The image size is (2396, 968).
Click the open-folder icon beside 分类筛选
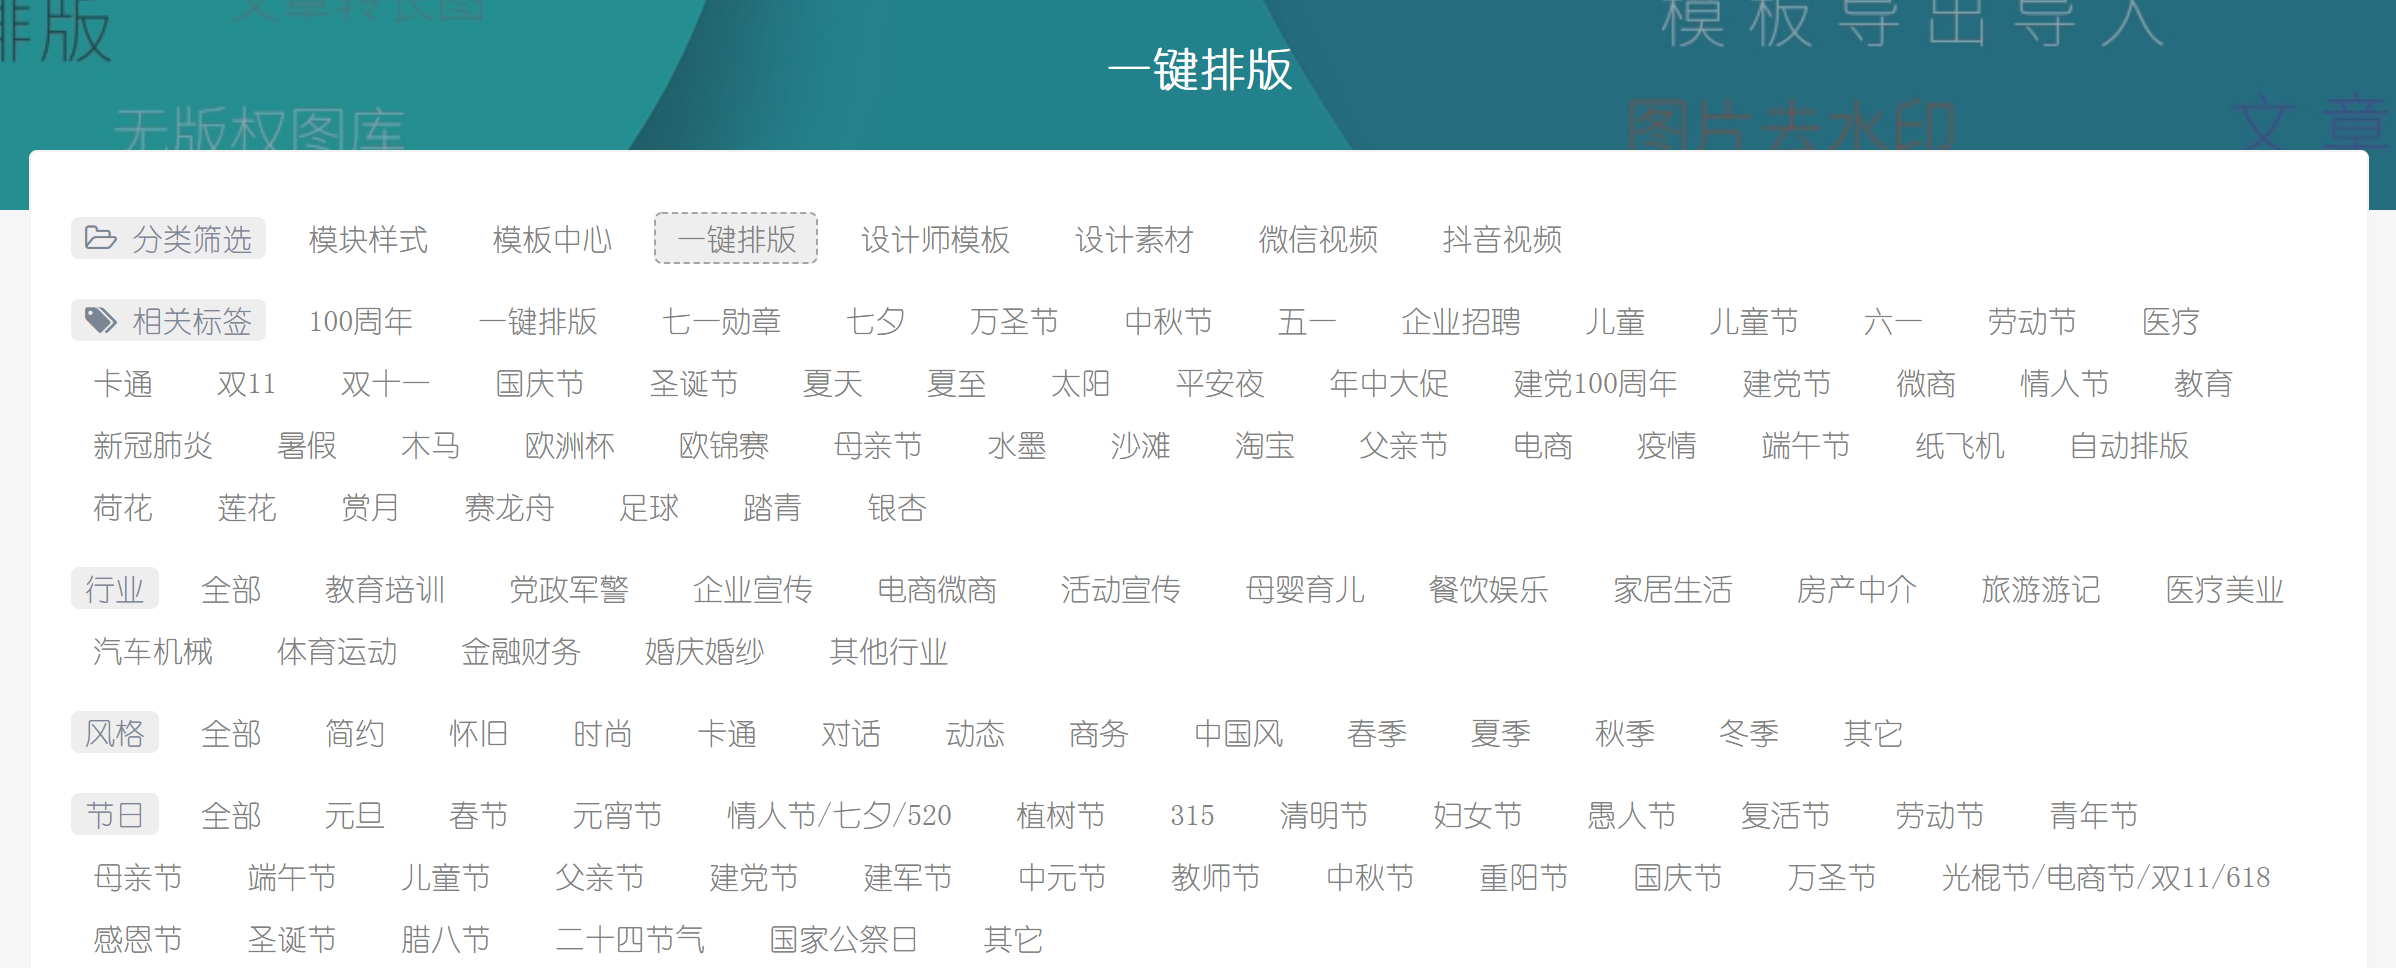[x=99, y=238]
